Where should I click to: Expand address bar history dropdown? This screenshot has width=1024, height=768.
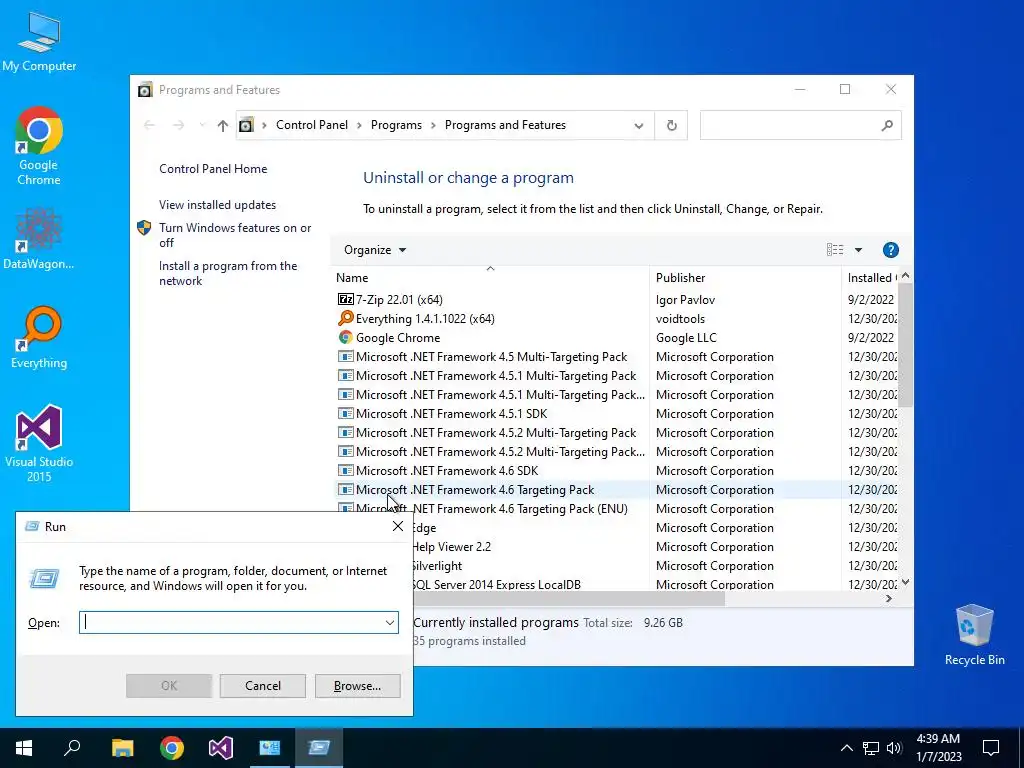coord(639,125)
